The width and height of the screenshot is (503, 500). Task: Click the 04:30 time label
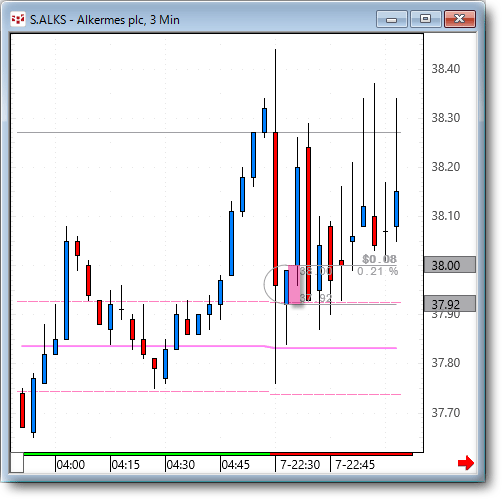181,464
